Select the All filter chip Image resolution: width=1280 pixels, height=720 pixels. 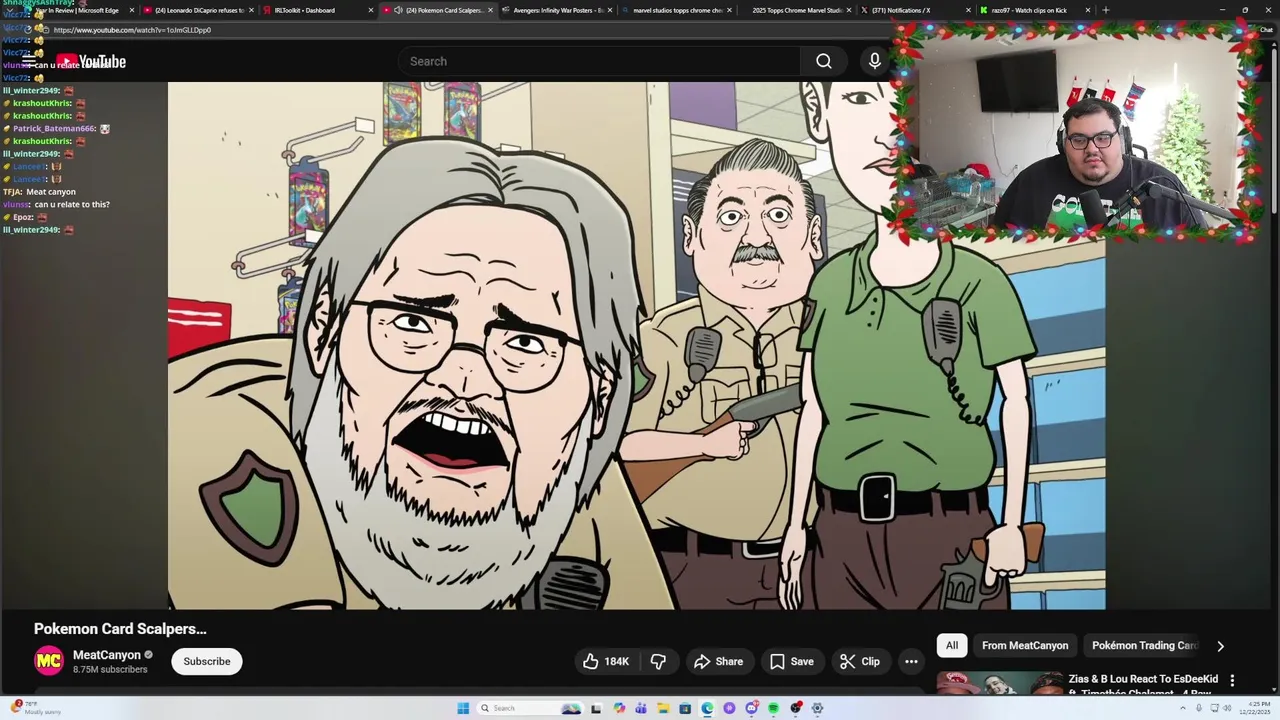click(952, 645)
